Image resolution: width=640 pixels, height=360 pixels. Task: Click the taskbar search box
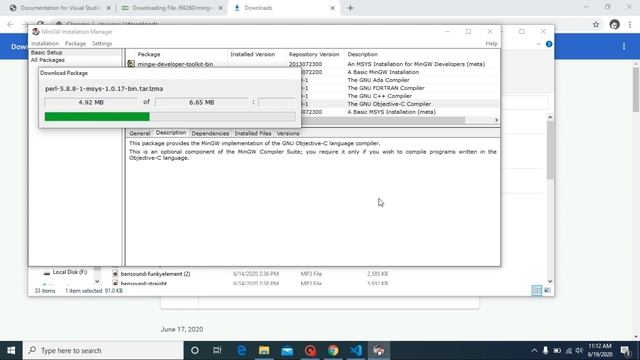tap(103, 350)
